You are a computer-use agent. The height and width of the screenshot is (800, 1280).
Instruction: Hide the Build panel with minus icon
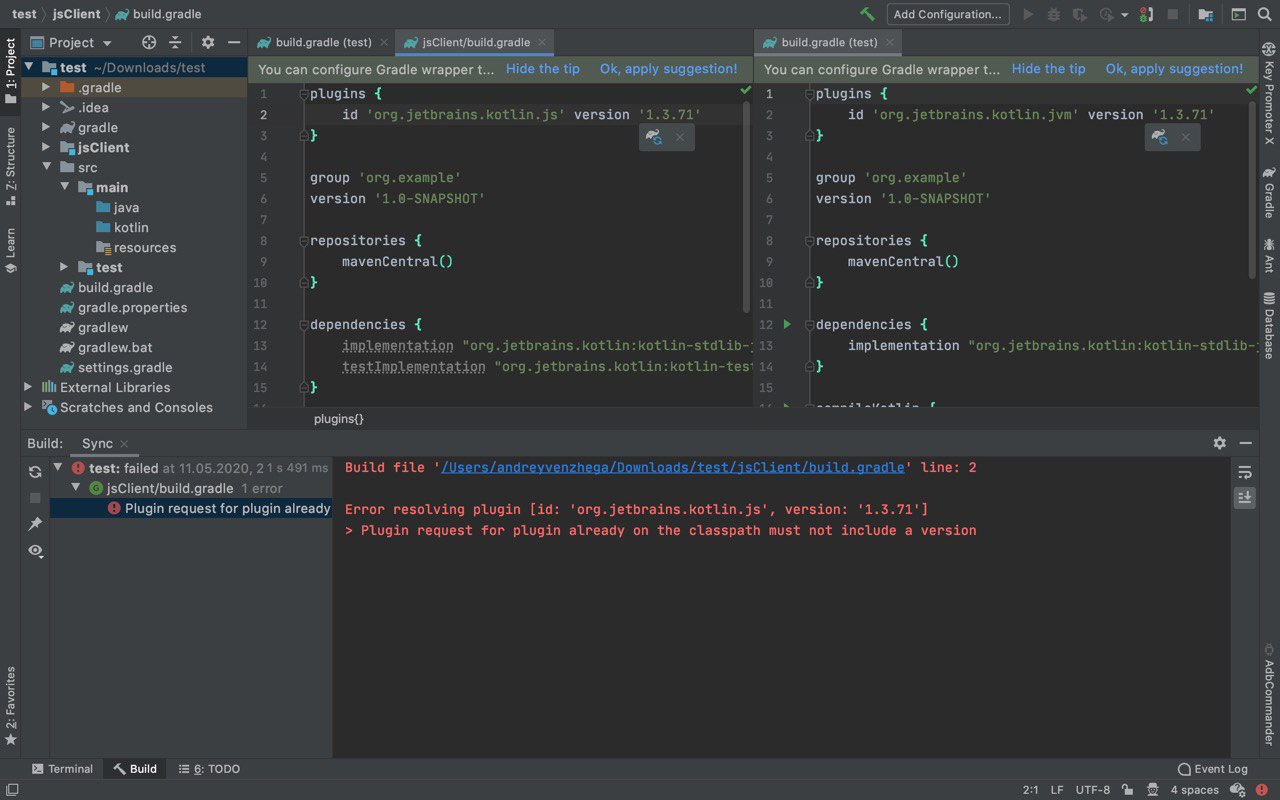point(1245,442)
